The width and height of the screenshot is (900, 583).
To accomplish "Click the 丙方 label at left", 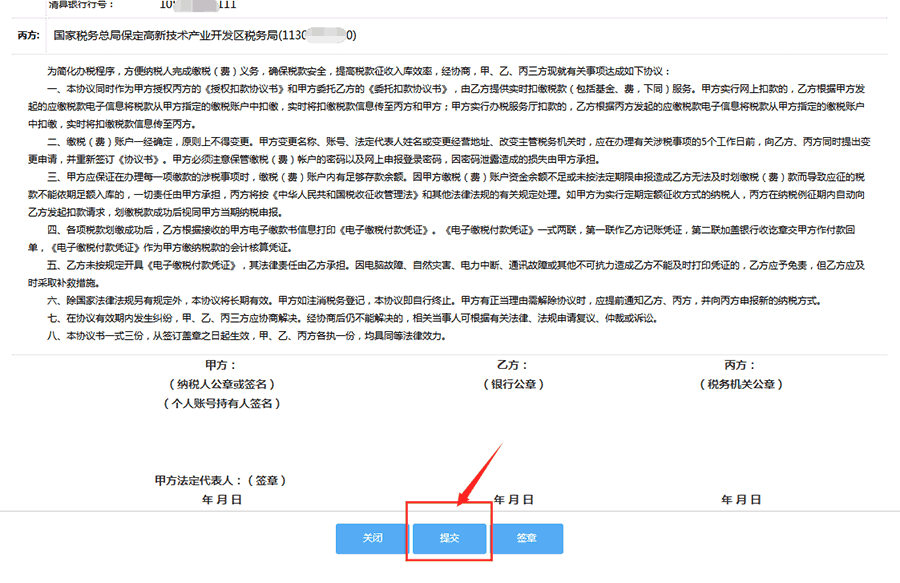I will [28, 35].
